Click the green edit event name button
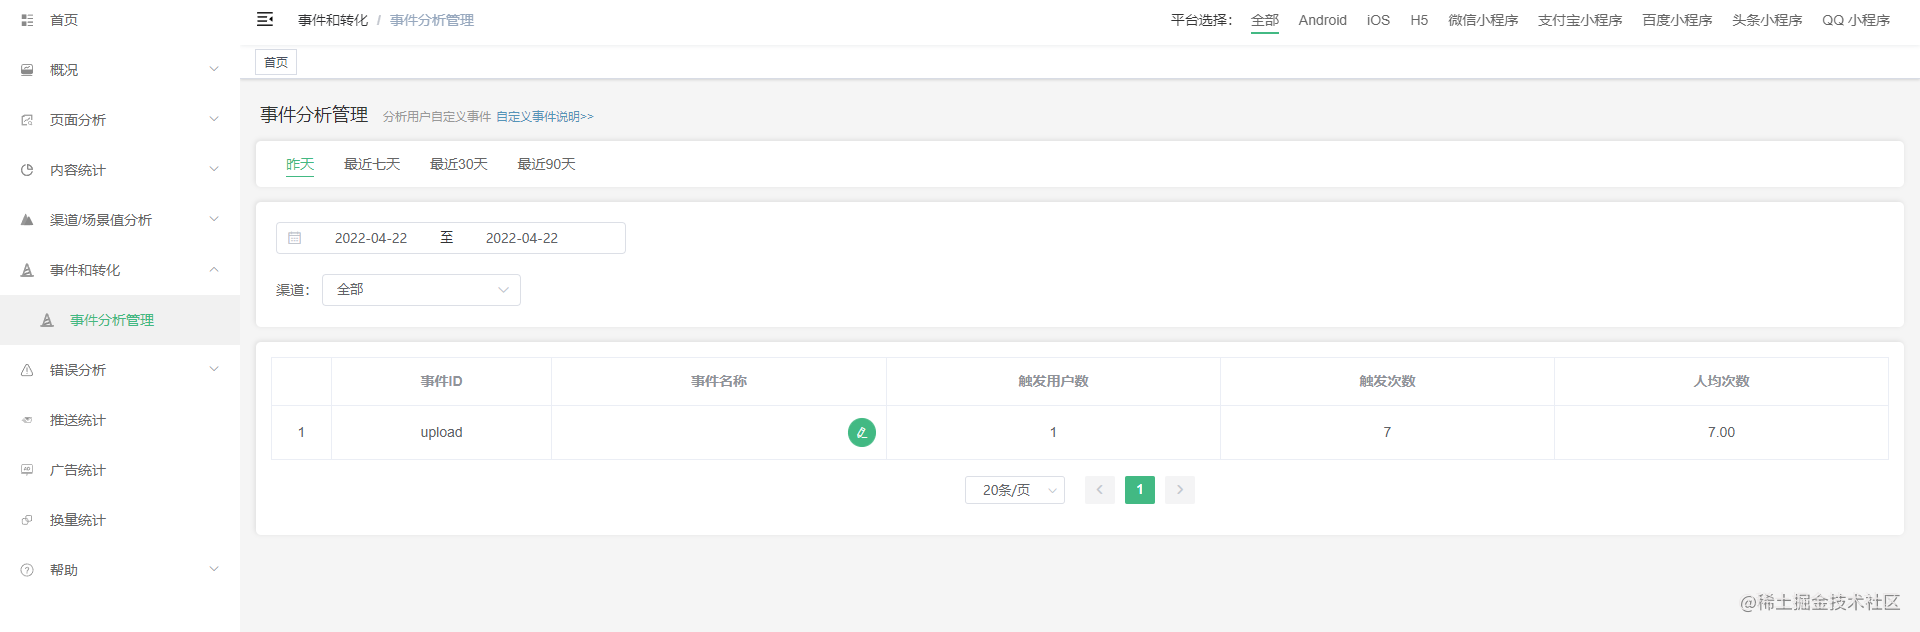1920x632 pixels. [862, 432]
